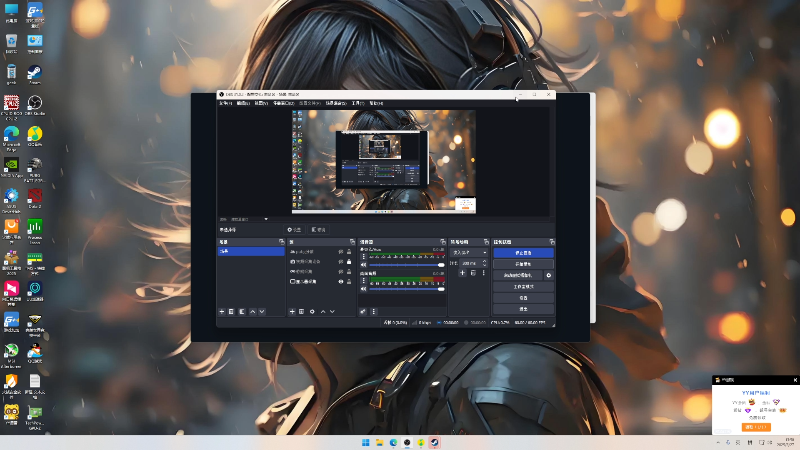Open Dota 2 desktop shortcut

pyautogui.click(x=35, y=198)
